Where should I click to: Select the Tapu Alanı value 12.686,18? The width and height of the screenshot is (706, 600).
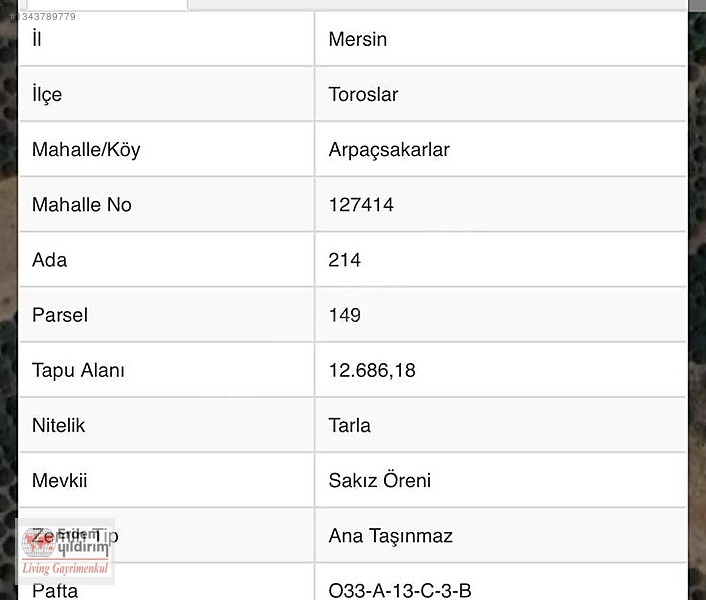[372, 370]
